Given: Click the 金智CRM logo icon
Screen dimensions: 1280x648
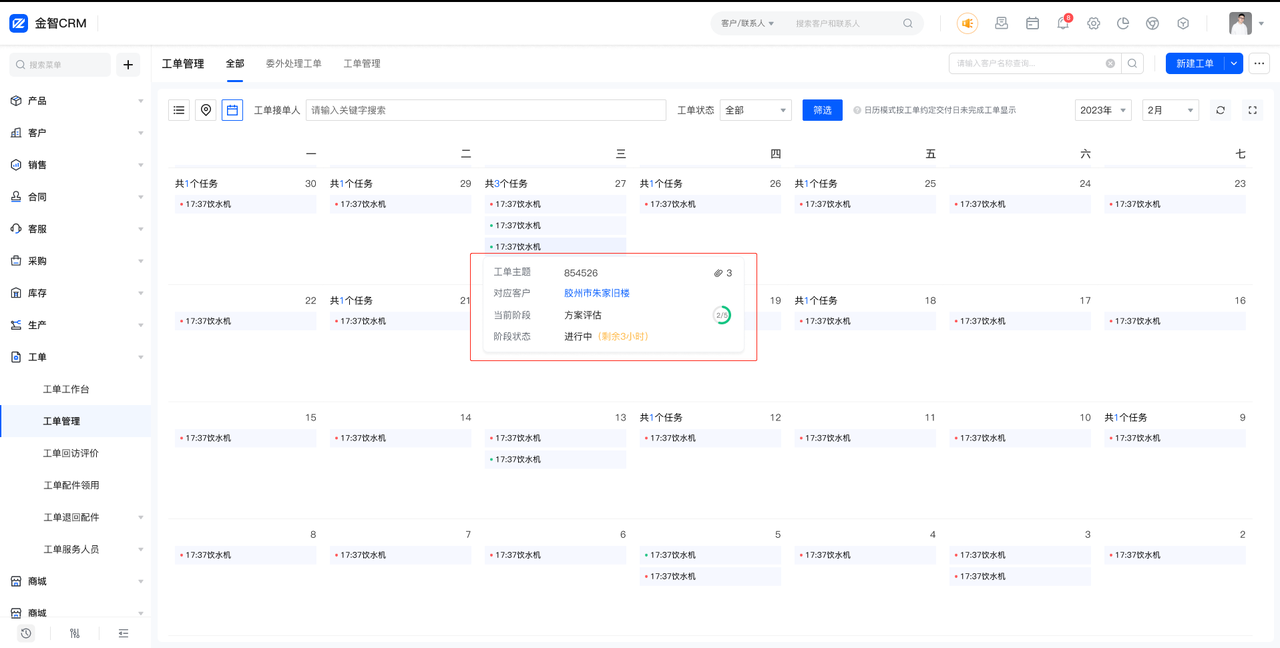Looking at the screenshot, I should click(x=19, y=23).
